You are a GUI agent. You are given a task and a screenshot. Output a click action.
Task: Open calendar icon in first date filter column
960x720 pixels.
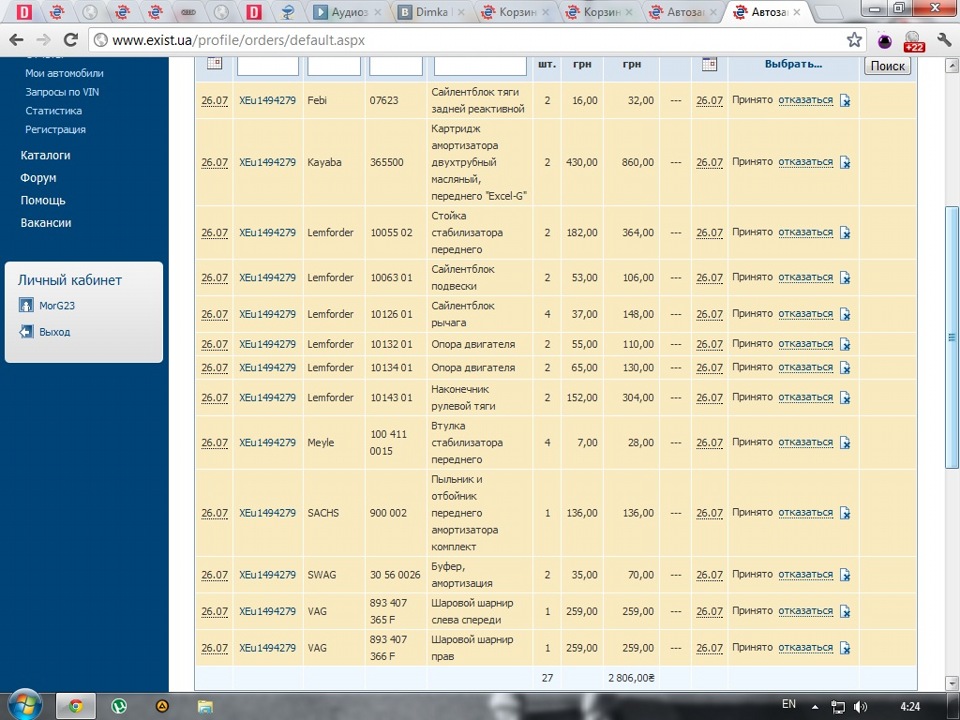(x=214, y=63)
